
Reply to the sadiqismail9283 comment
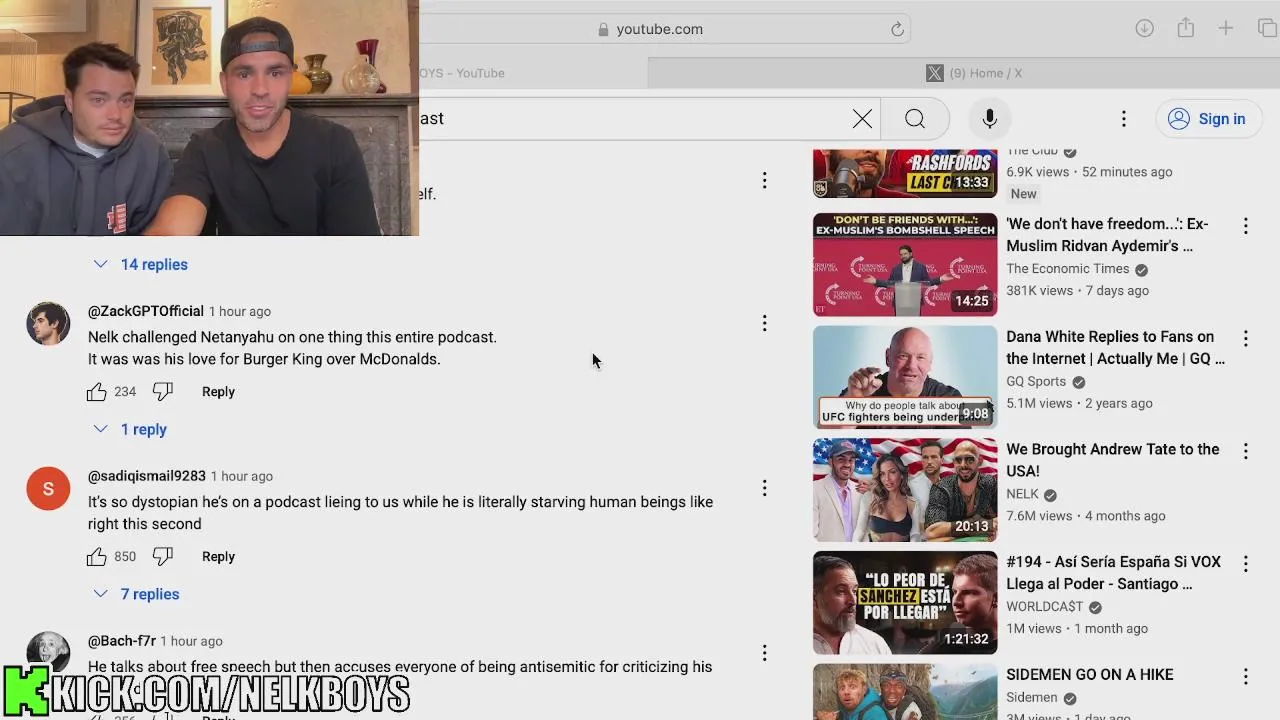[x=218, y=557]
